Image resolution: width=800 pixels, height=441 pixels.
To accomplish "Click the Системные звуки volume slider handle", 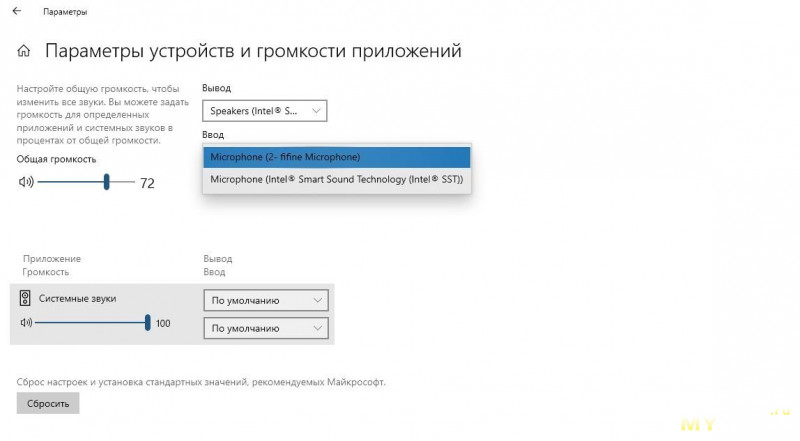I will (x=147, y=322).
